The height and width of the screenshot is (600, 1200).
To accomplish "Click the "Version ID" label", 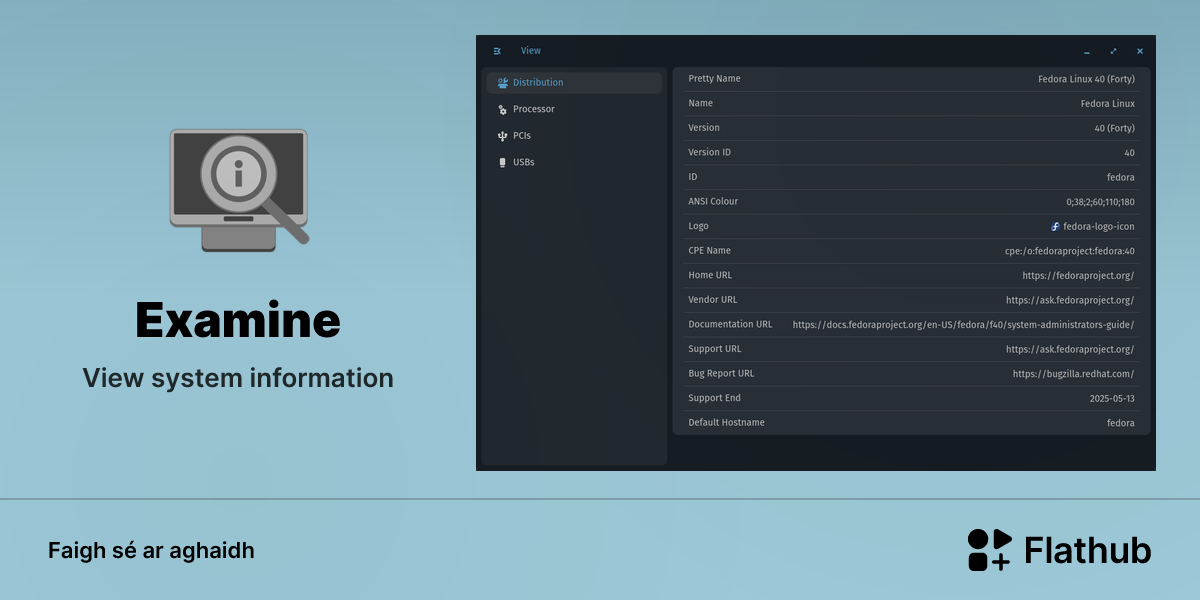I will 709,152.
